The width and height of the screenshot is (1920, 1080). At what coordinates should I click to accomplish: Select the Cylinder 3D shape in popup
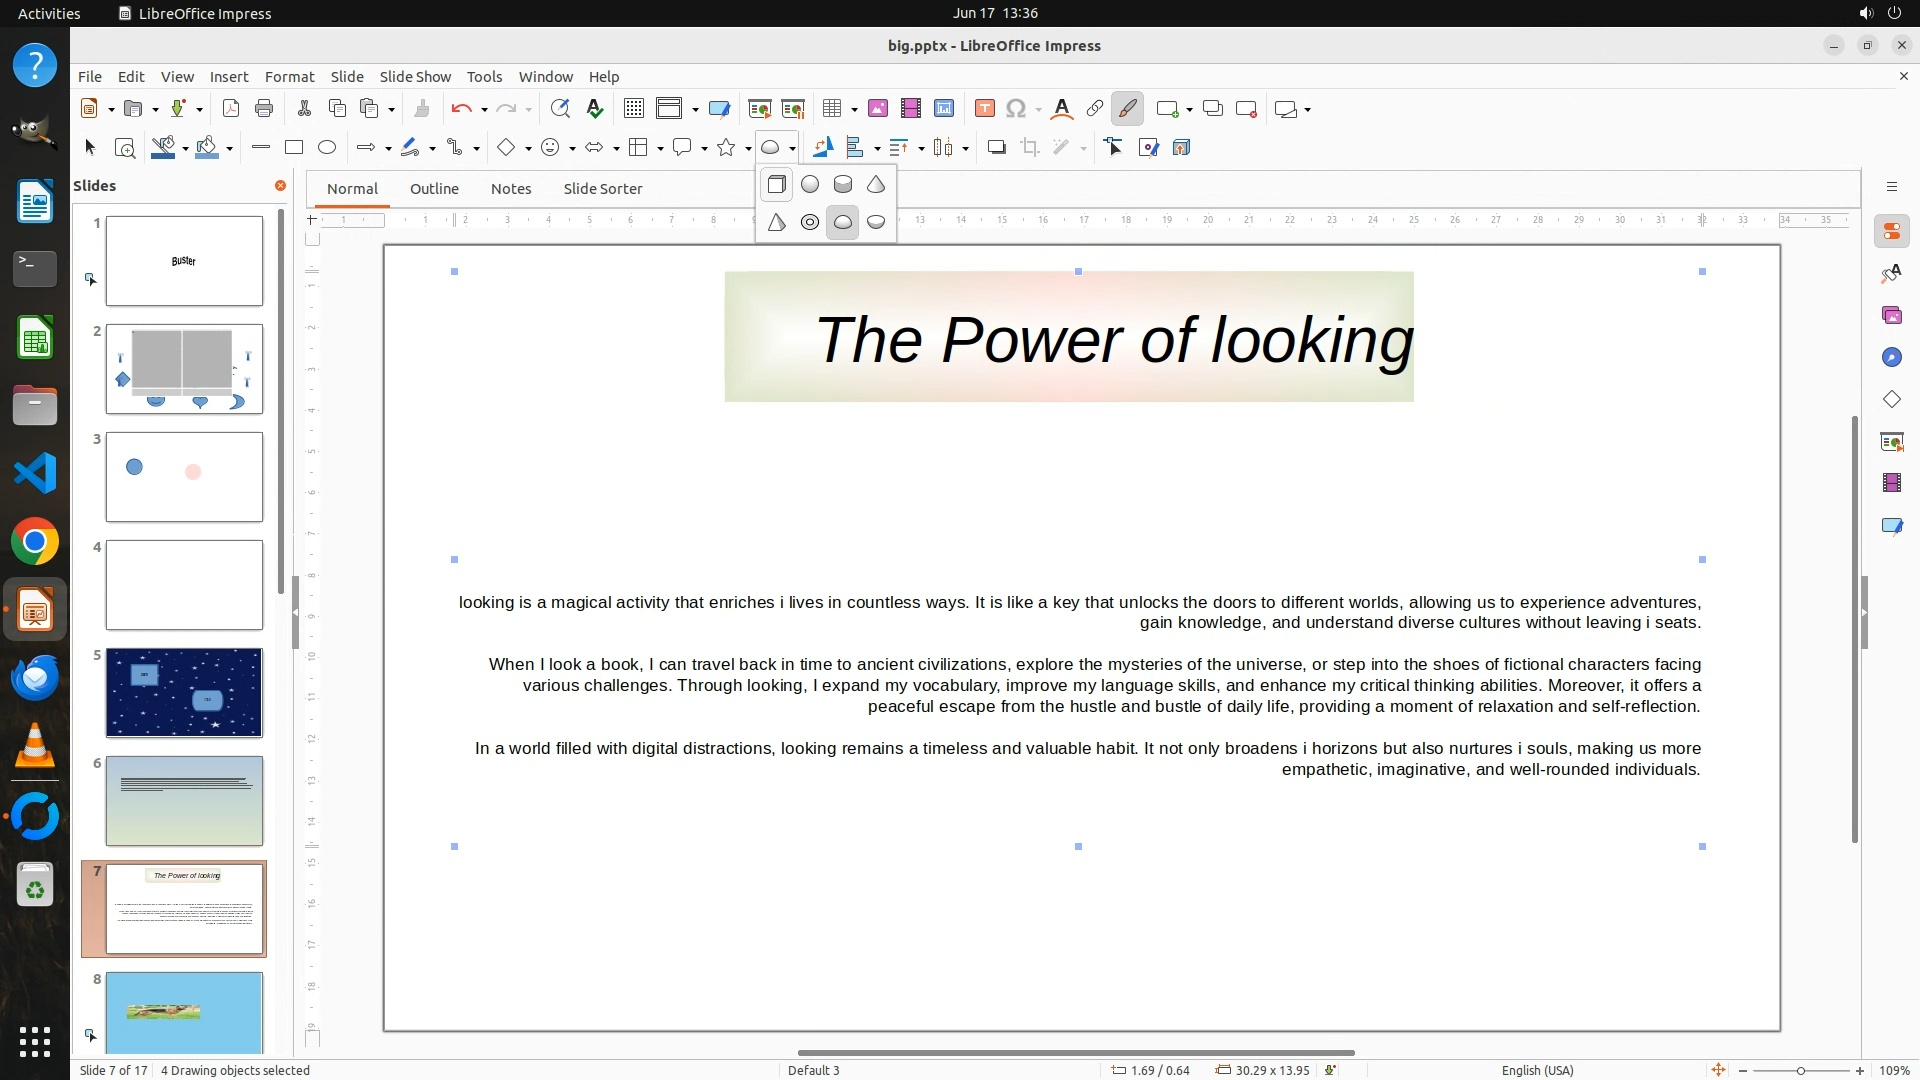pyautogui.click(x=843, y=184)
